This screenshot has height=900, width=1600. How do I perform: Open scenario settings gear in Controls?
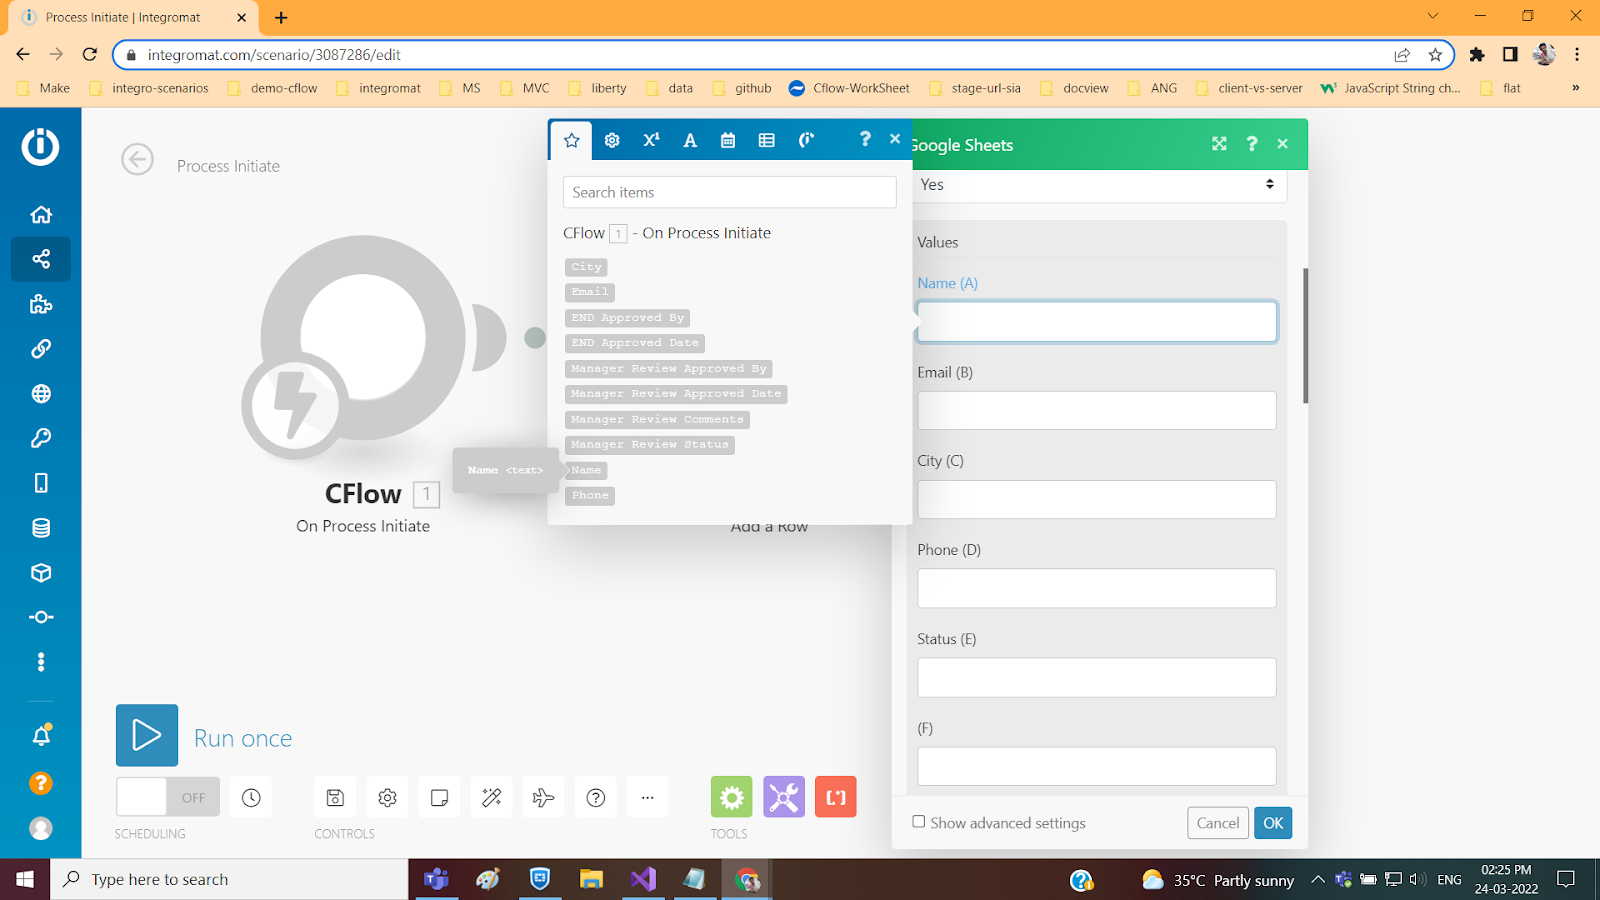click(387, 797)
